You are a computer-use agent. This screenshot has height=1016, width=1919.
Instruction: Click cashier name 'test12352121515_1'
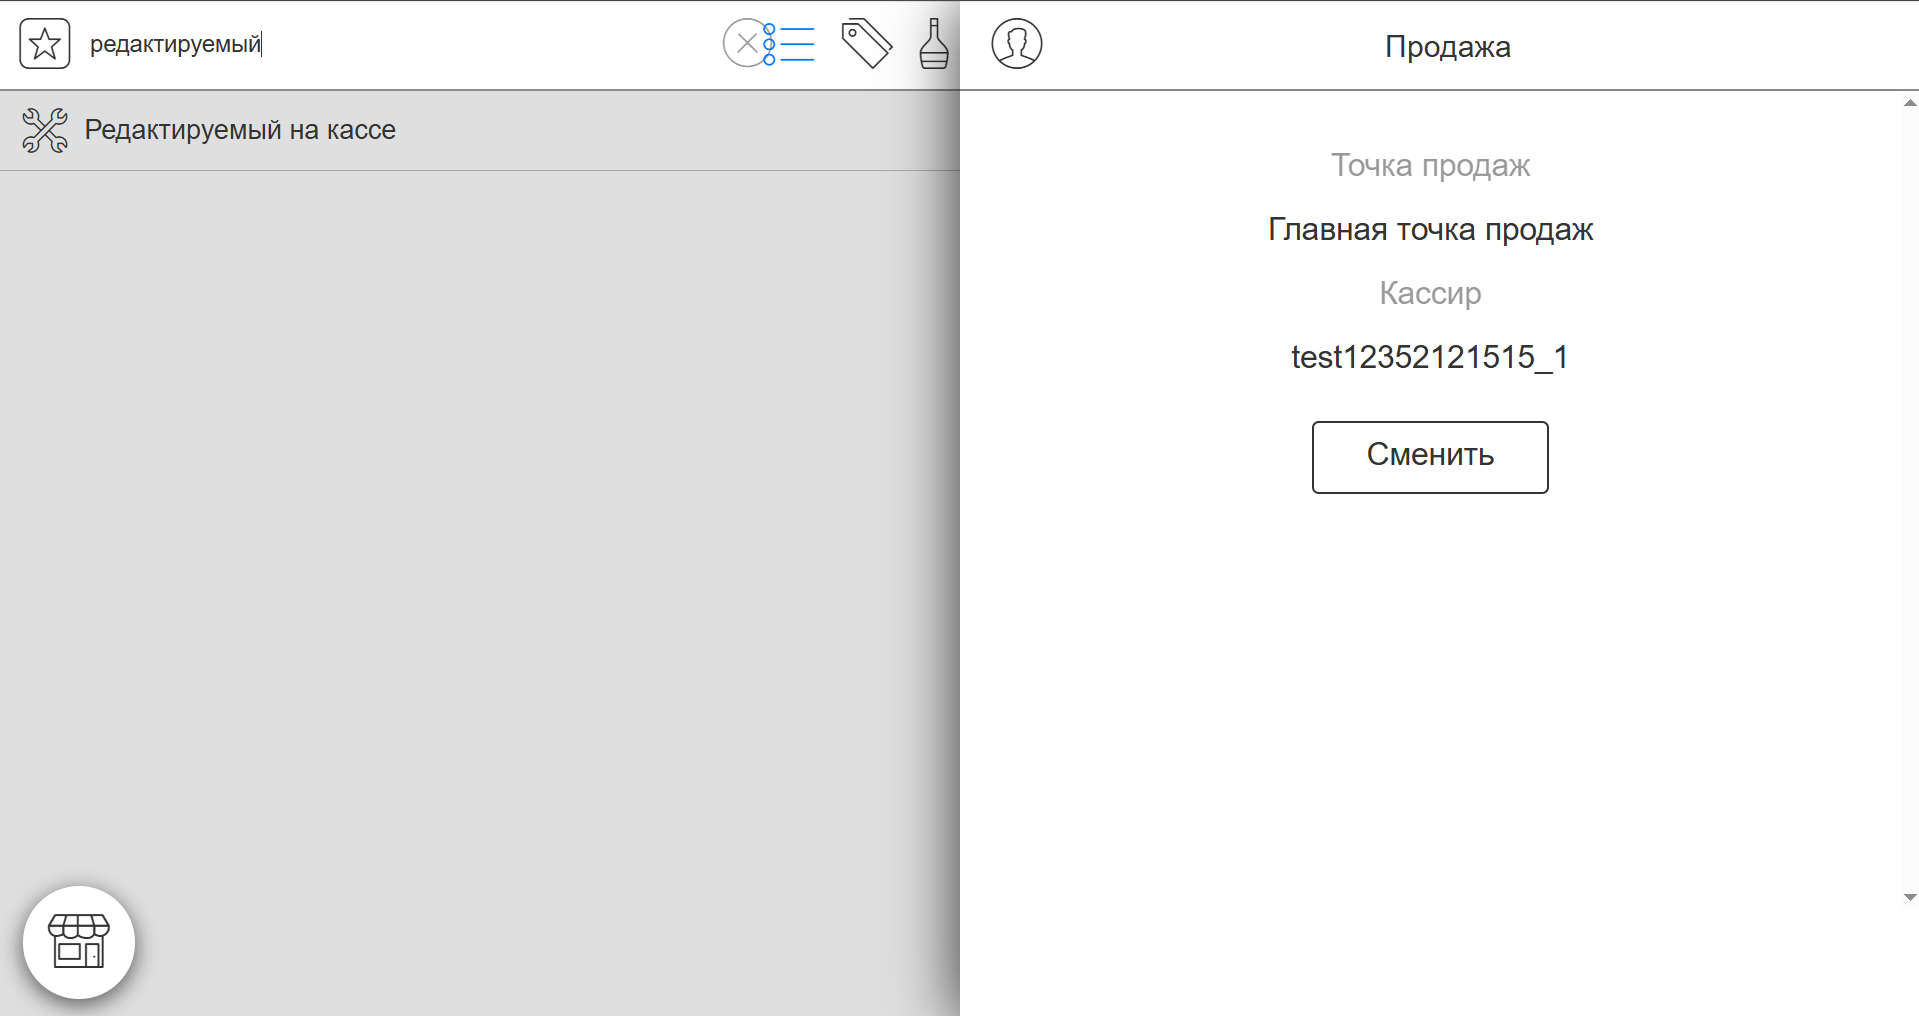1430,357
